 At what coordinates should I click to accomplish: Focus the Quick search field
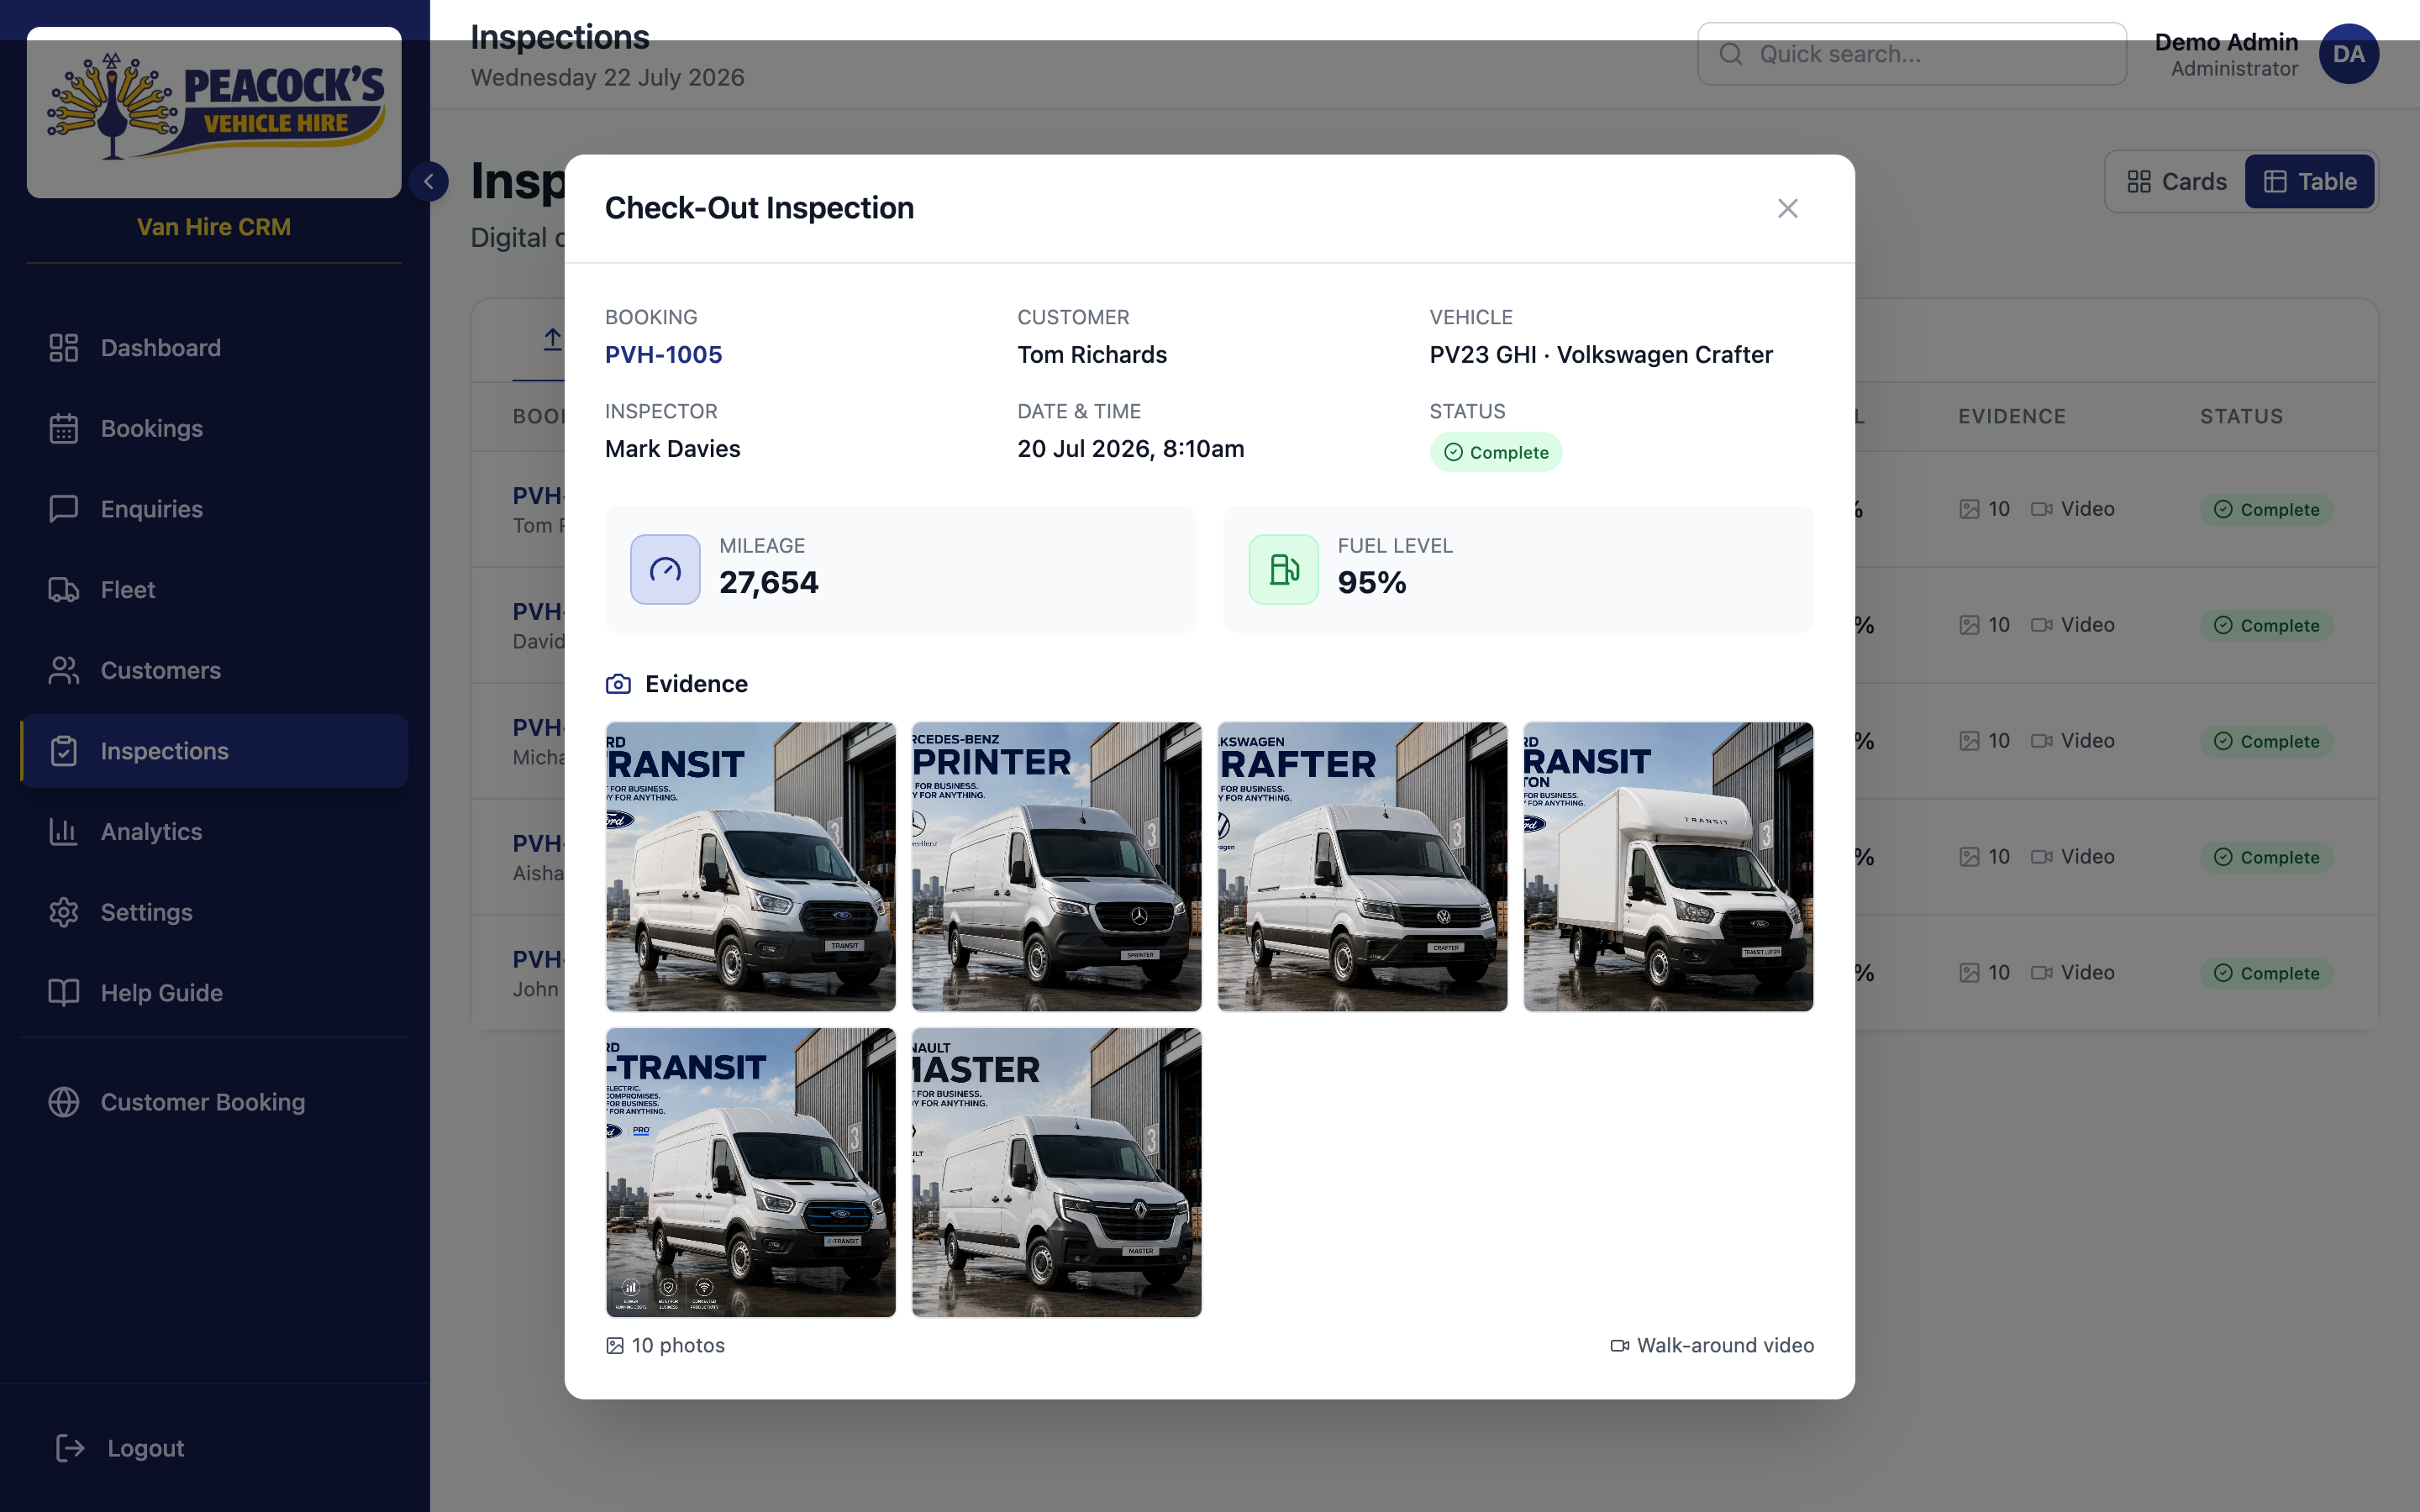(1911, 54)
